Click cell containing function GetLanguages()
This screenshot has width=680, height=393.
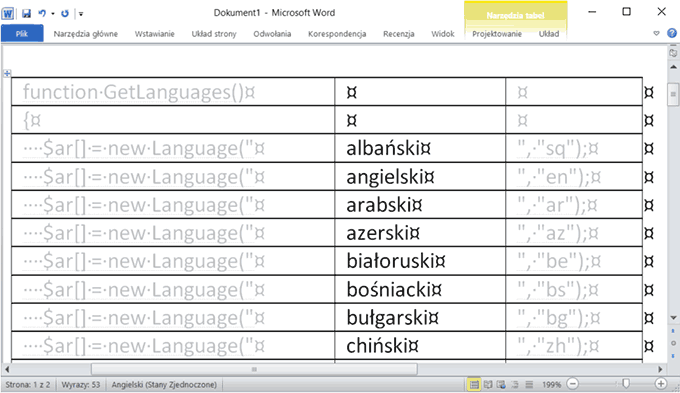coord(173,92)
